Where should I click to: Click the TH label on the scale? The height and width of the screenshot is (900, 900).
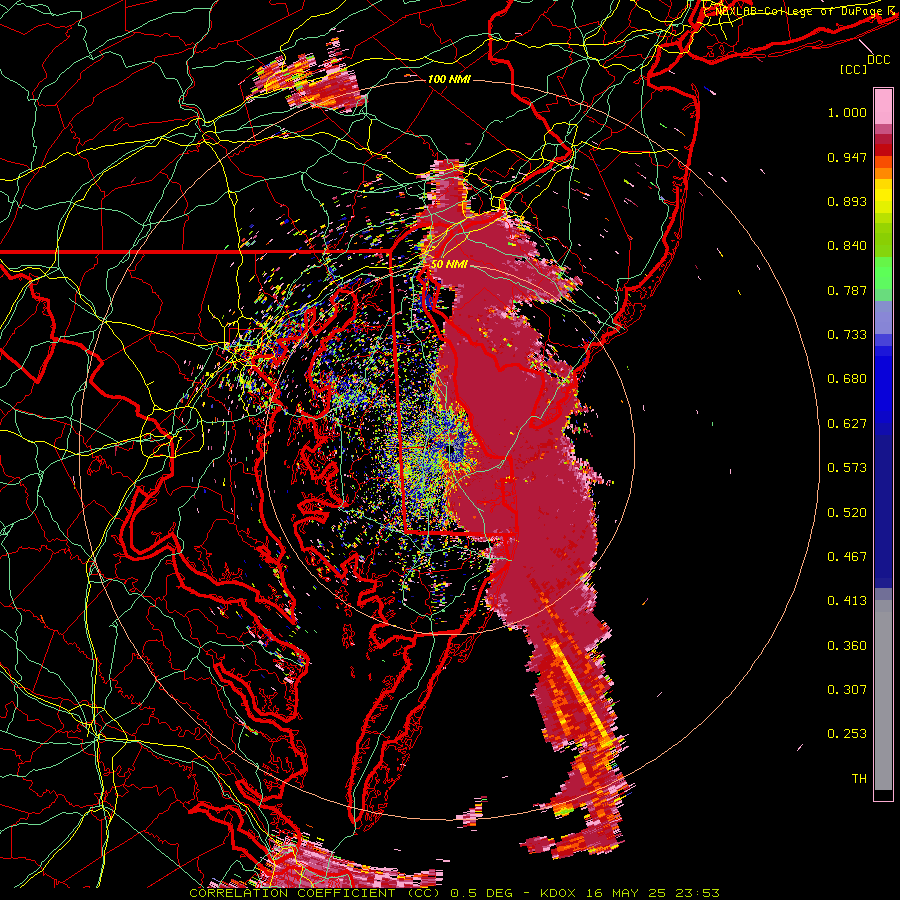[x=859, y=779]
